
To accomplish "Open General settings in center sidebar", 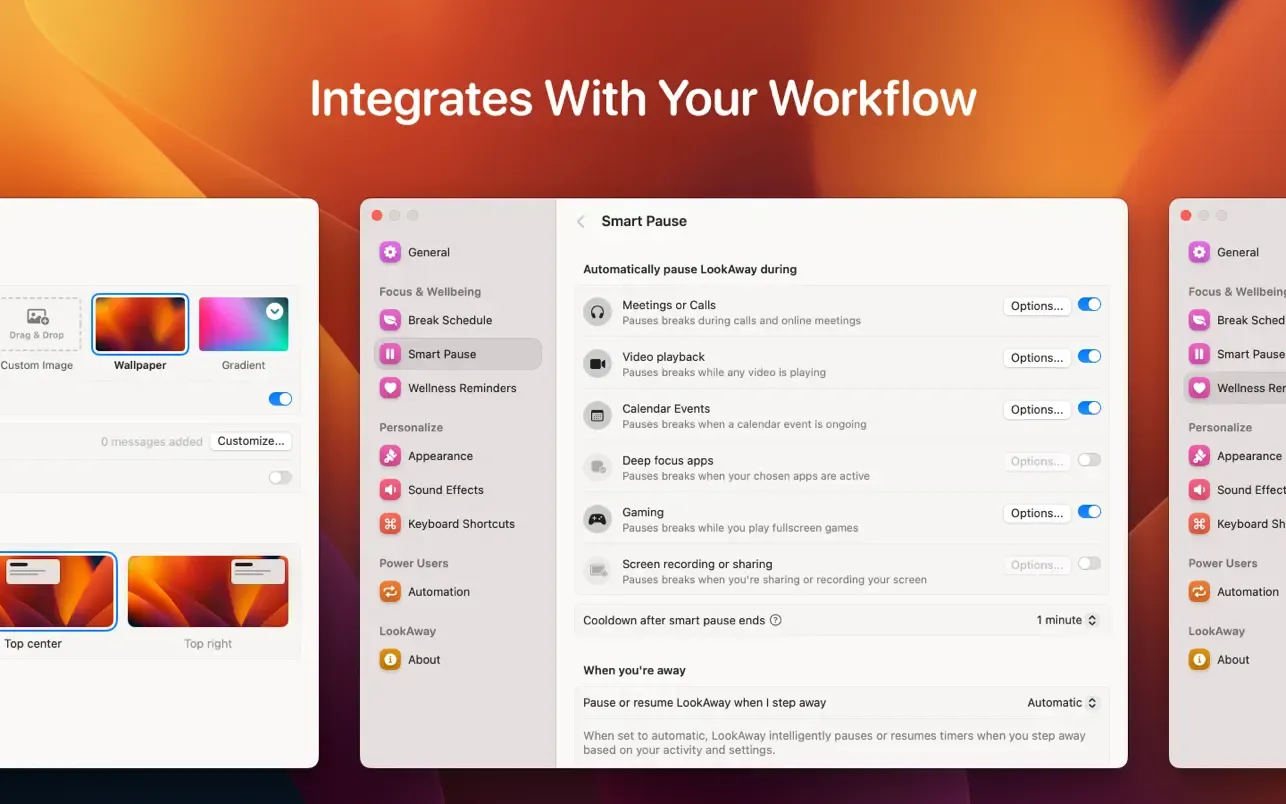I will click(x=460, y=252).
